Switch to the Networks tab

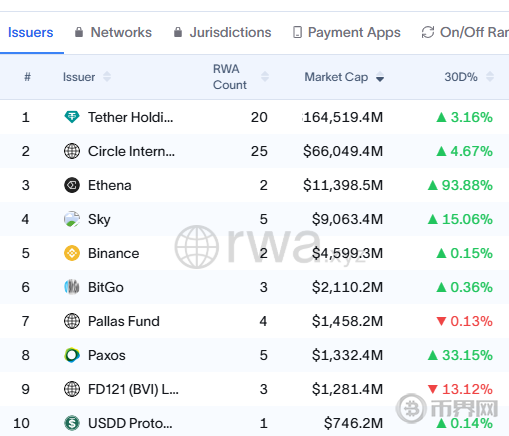[x=121, y=33]
